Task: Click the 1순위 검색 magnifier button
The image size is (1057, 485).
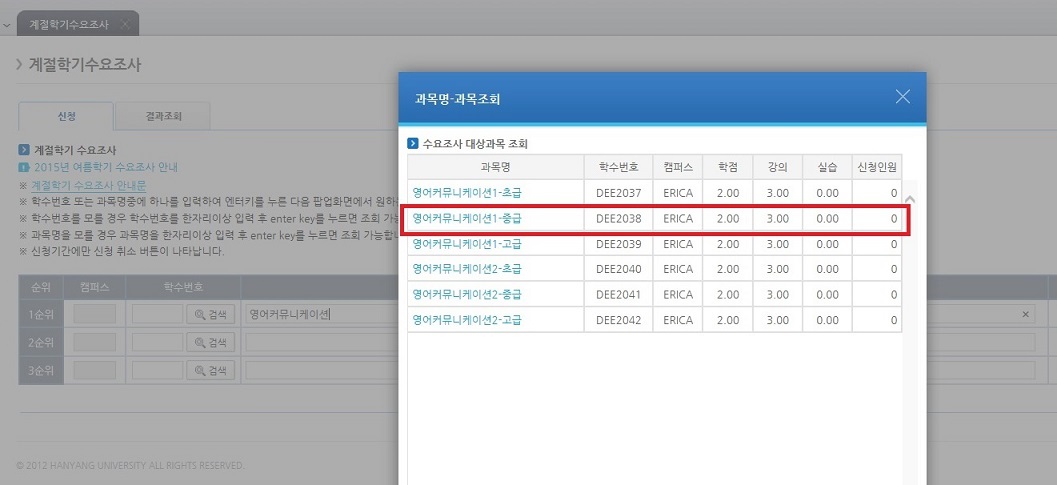Action: coord(210,314)
